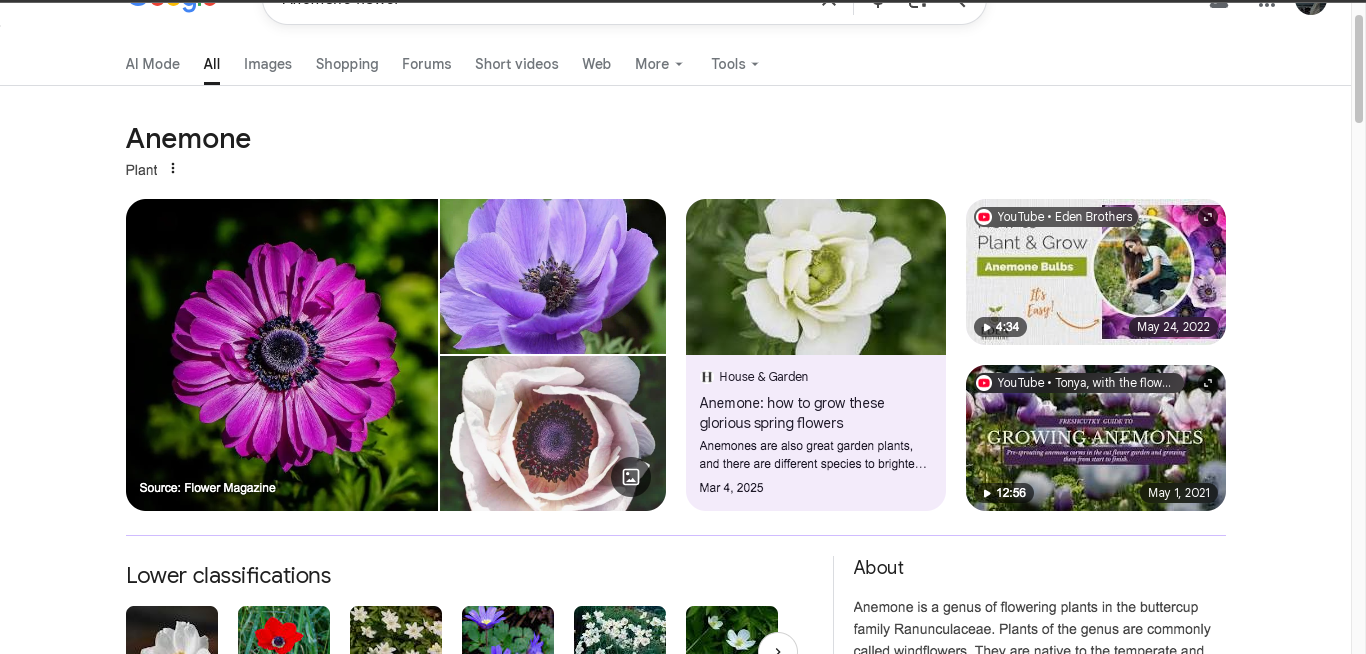Screen dimensions: 1366x654
Task: Click the 'YouTube • Eden Brothers' label
Action: (1065, 217)
